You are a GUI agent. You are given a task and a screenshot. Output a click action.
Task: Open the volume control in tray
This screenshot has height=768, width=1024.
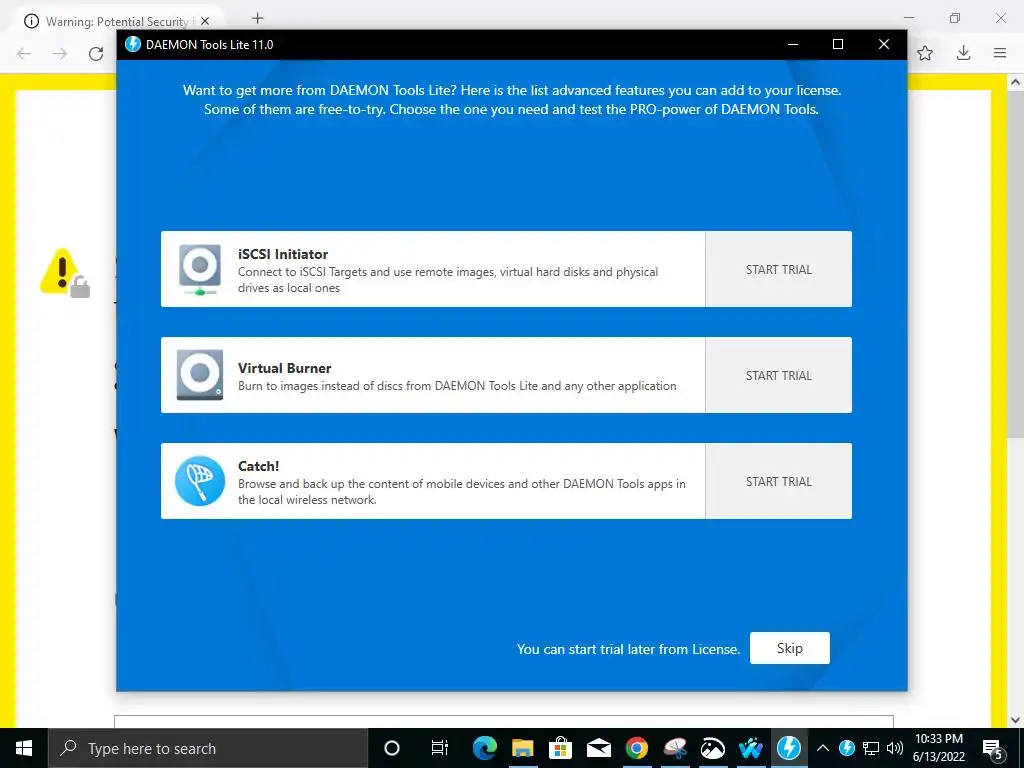coord(895,748)
